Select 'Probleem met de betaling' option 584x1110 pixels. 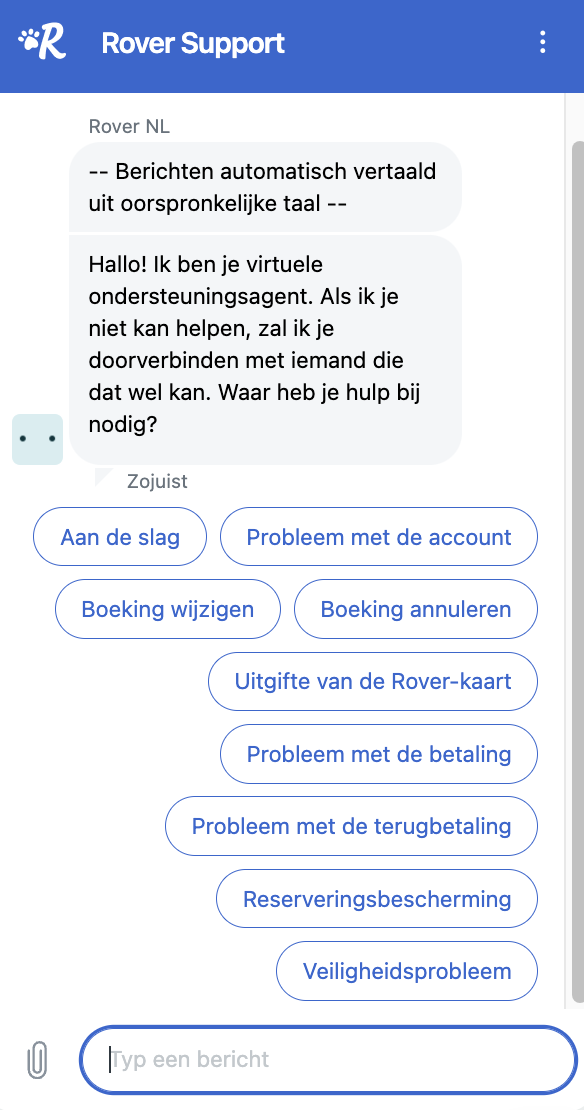(x=379, y=754)
